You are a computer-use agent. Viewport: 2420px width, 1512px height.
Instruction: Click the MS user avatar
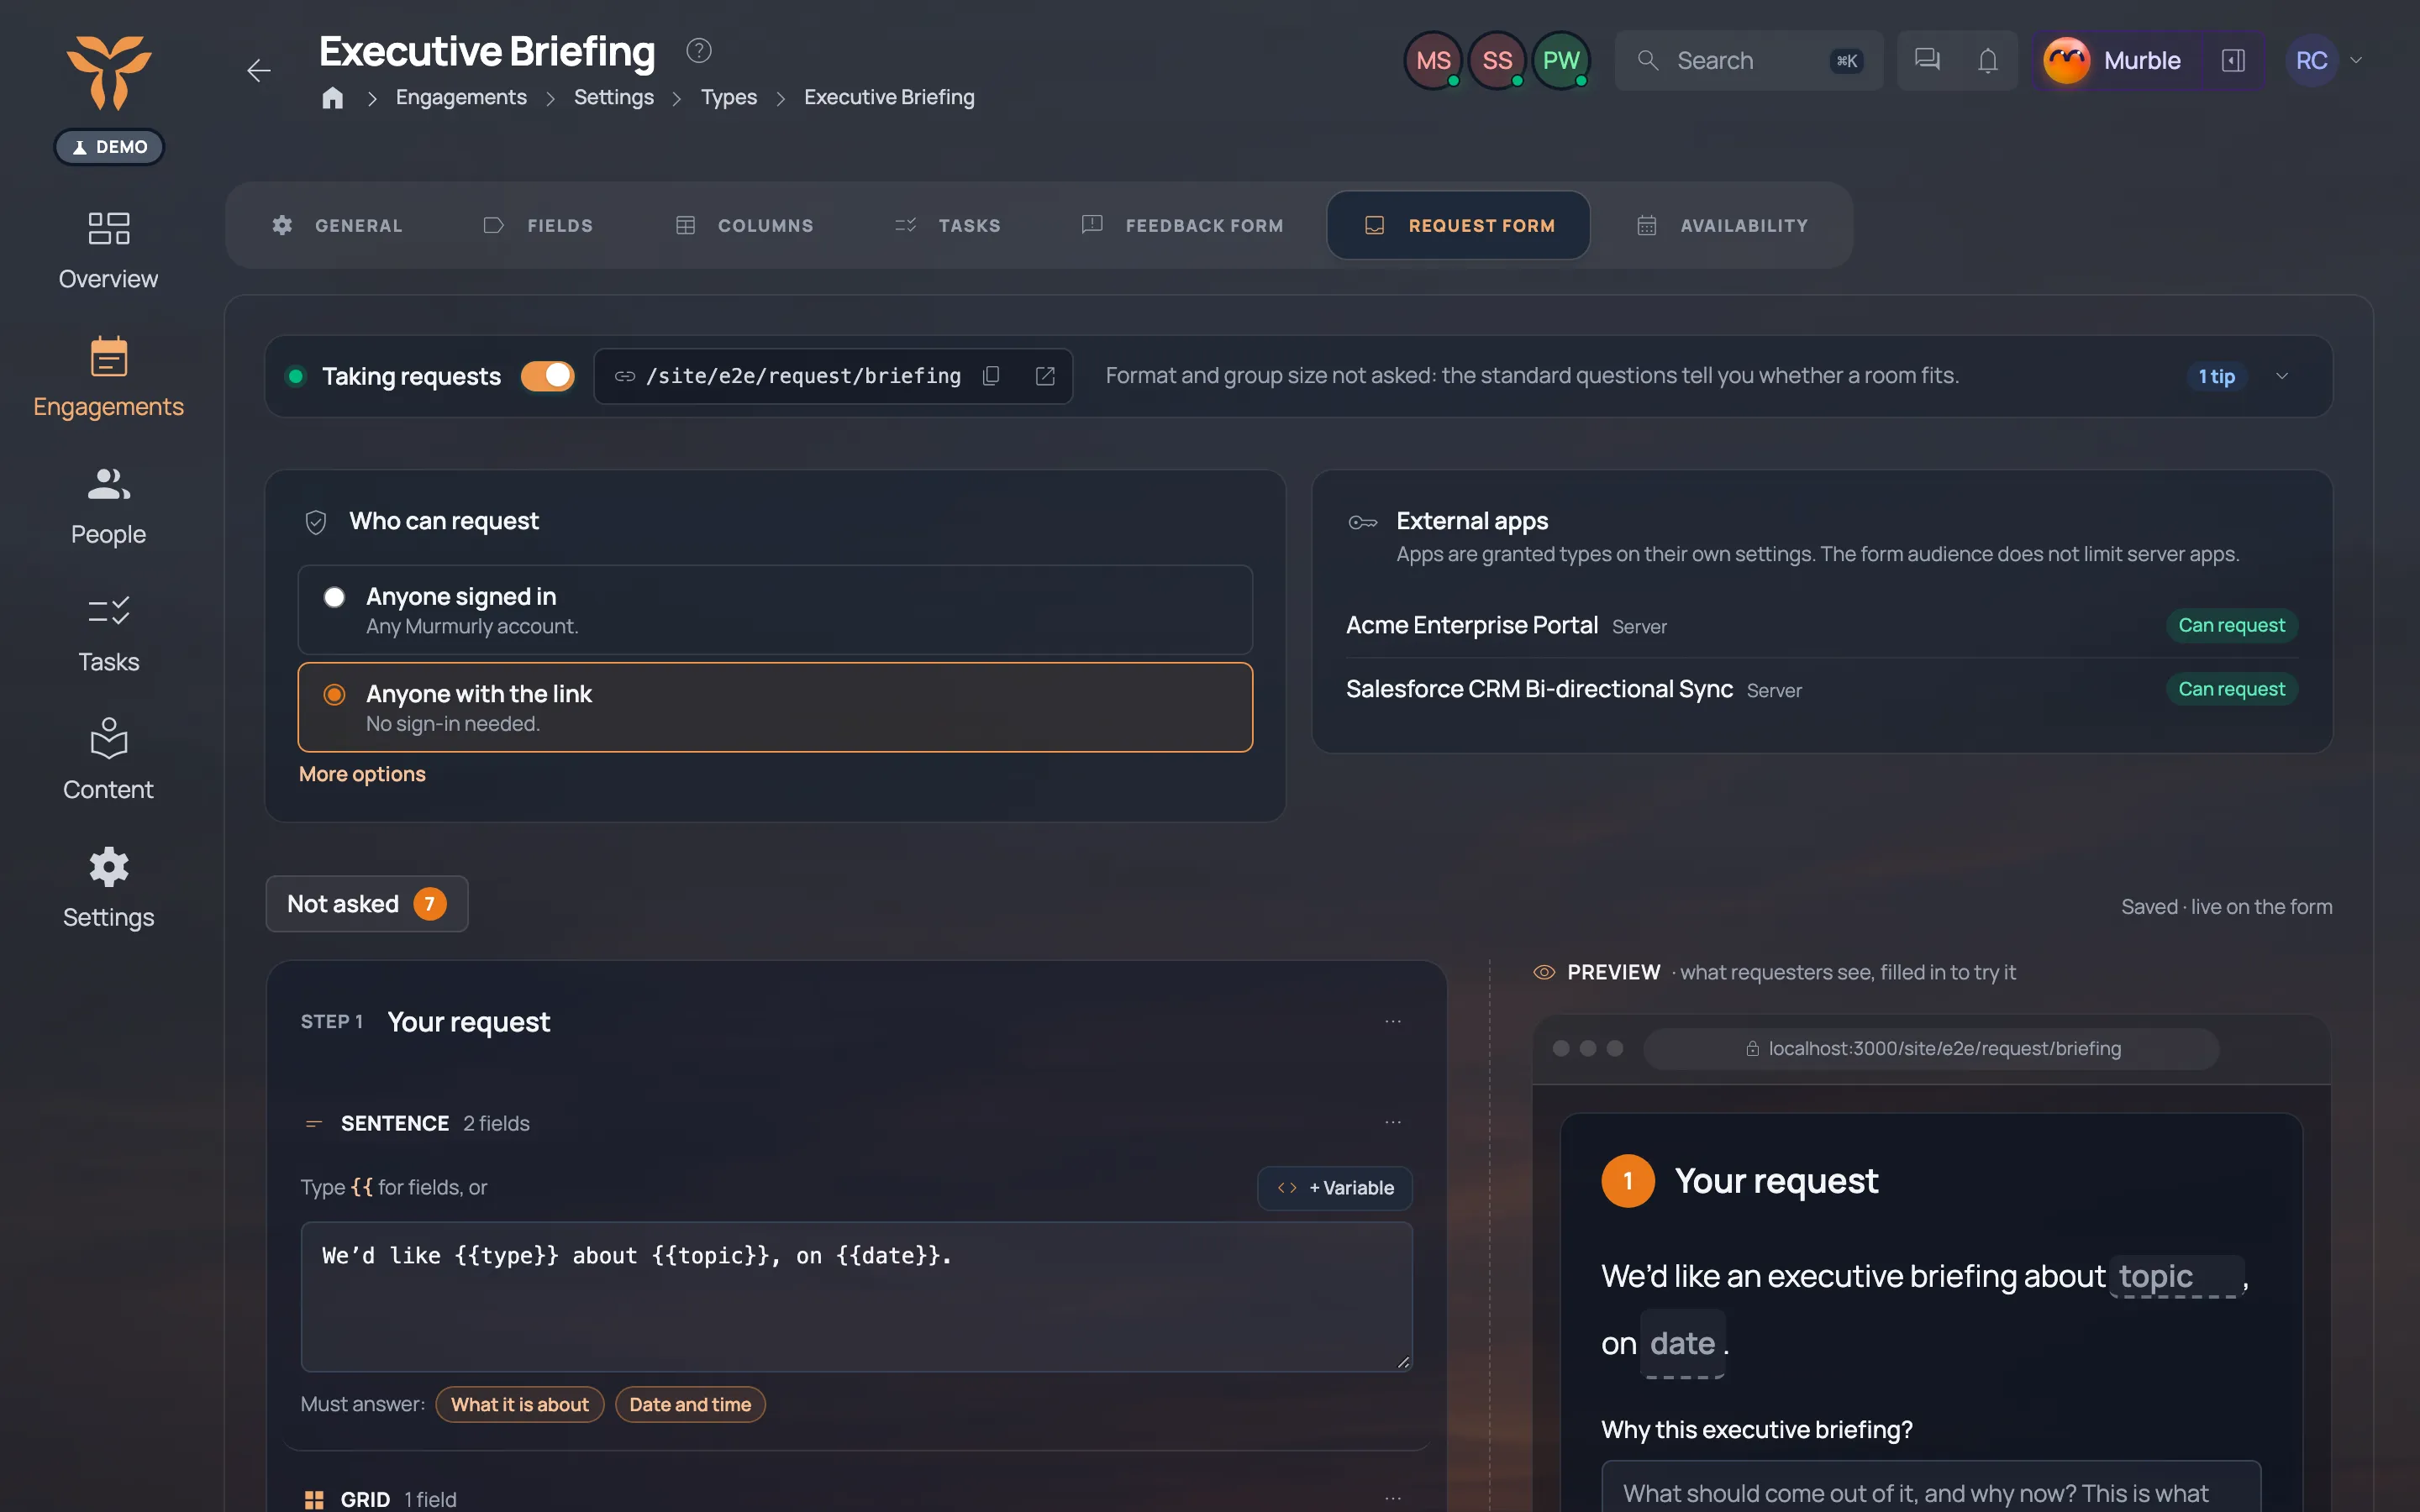click(x=1432, y=60)
